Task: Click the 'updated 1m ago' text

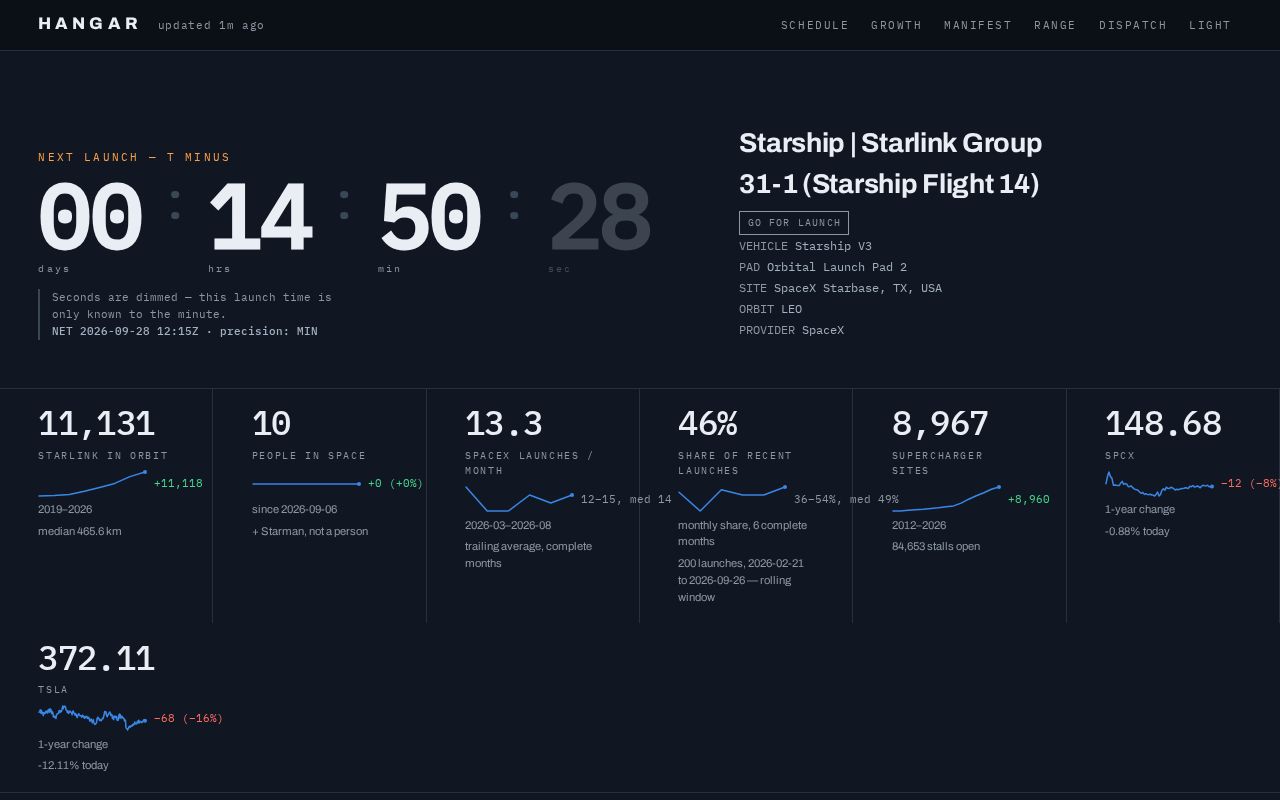Action: (211, 25)
